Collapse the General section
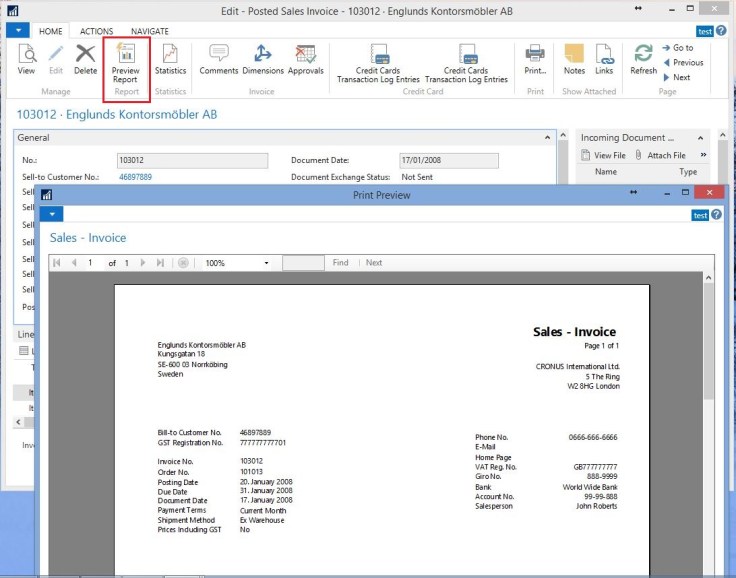Screen dimensions: 736x578 (x=547, y=138)
